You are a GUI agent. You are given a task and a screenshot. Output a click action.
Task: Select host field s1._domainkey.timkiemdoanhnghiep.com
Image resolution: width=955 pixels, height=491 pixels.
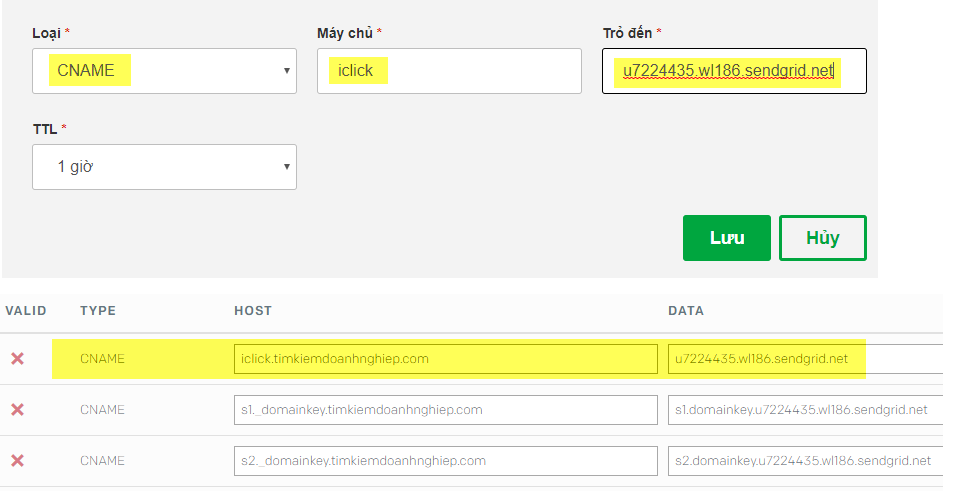point(445,410)
